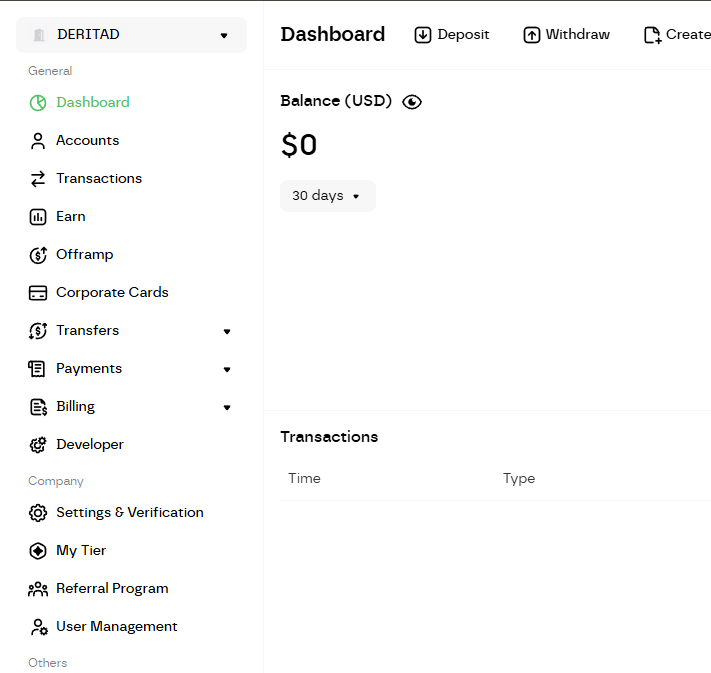Click the Referral Program people icon
The height and width of the screenshot is (673, 711).
[38, 589]
